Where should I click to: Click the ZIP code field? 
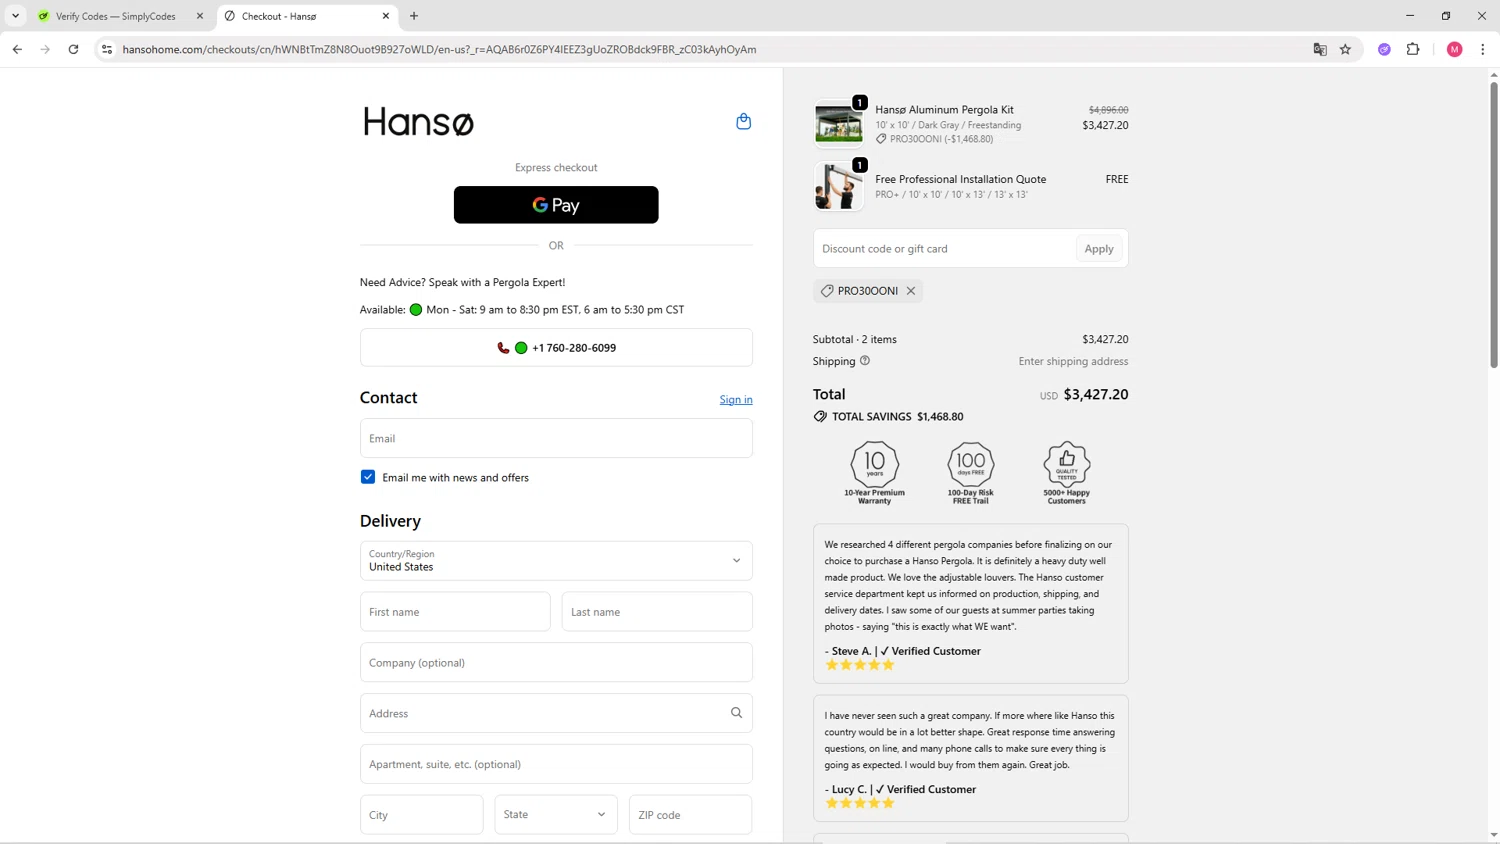(x=691, y=815)
